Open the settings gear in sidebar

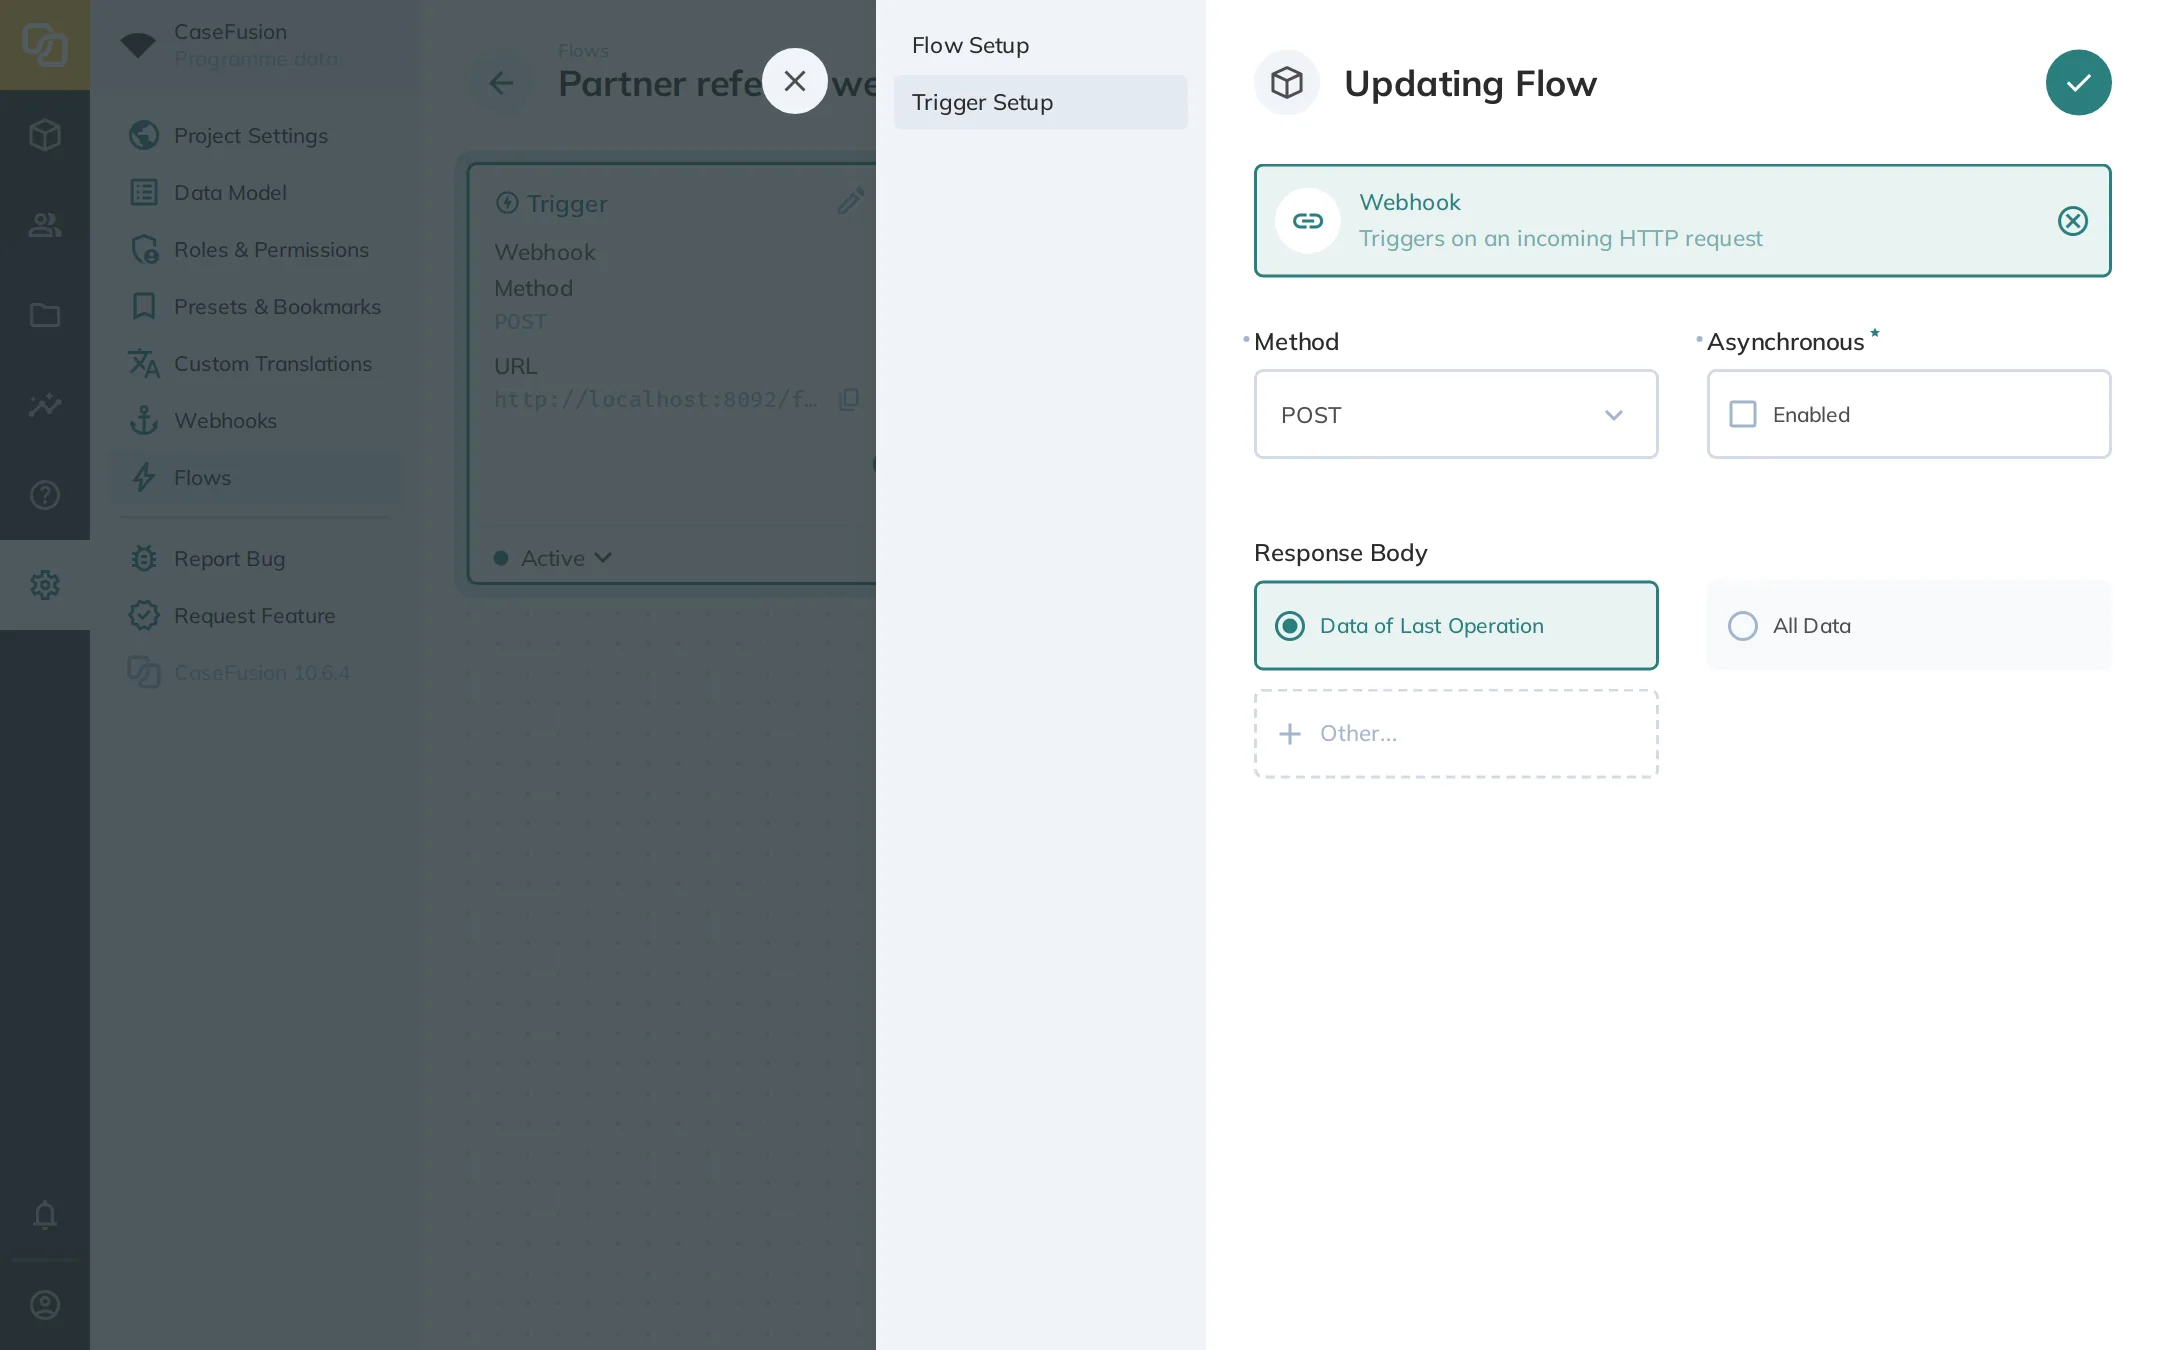45,585
